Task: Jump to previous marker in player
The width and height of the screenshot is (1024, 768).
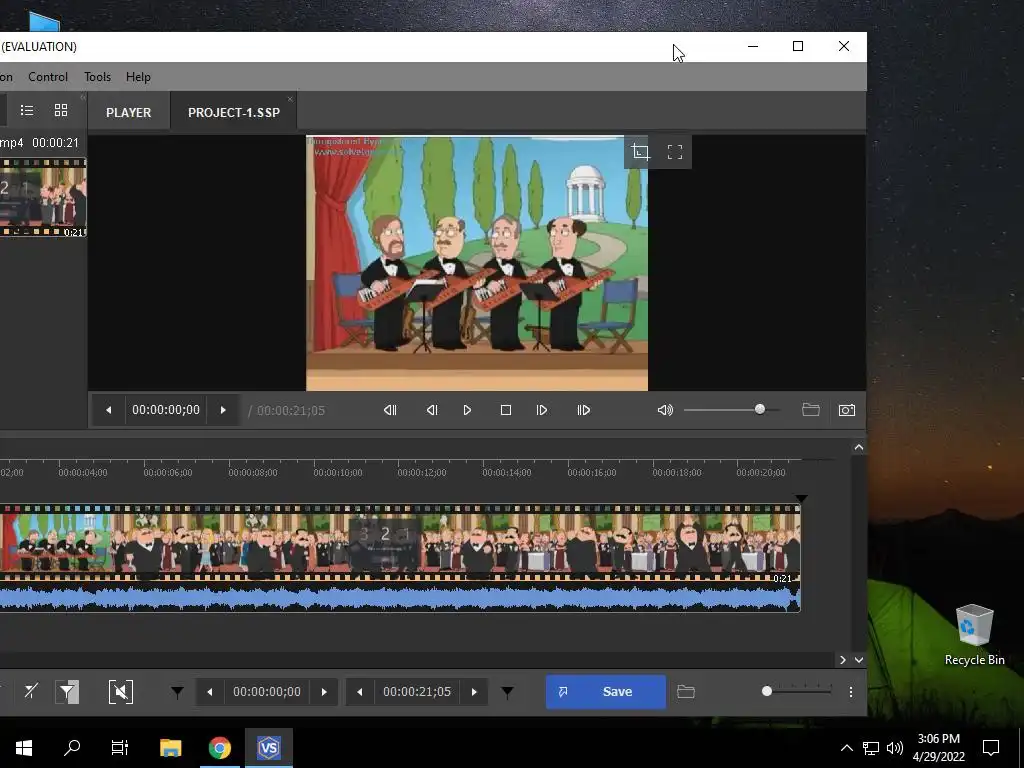Action: [390, 410]
